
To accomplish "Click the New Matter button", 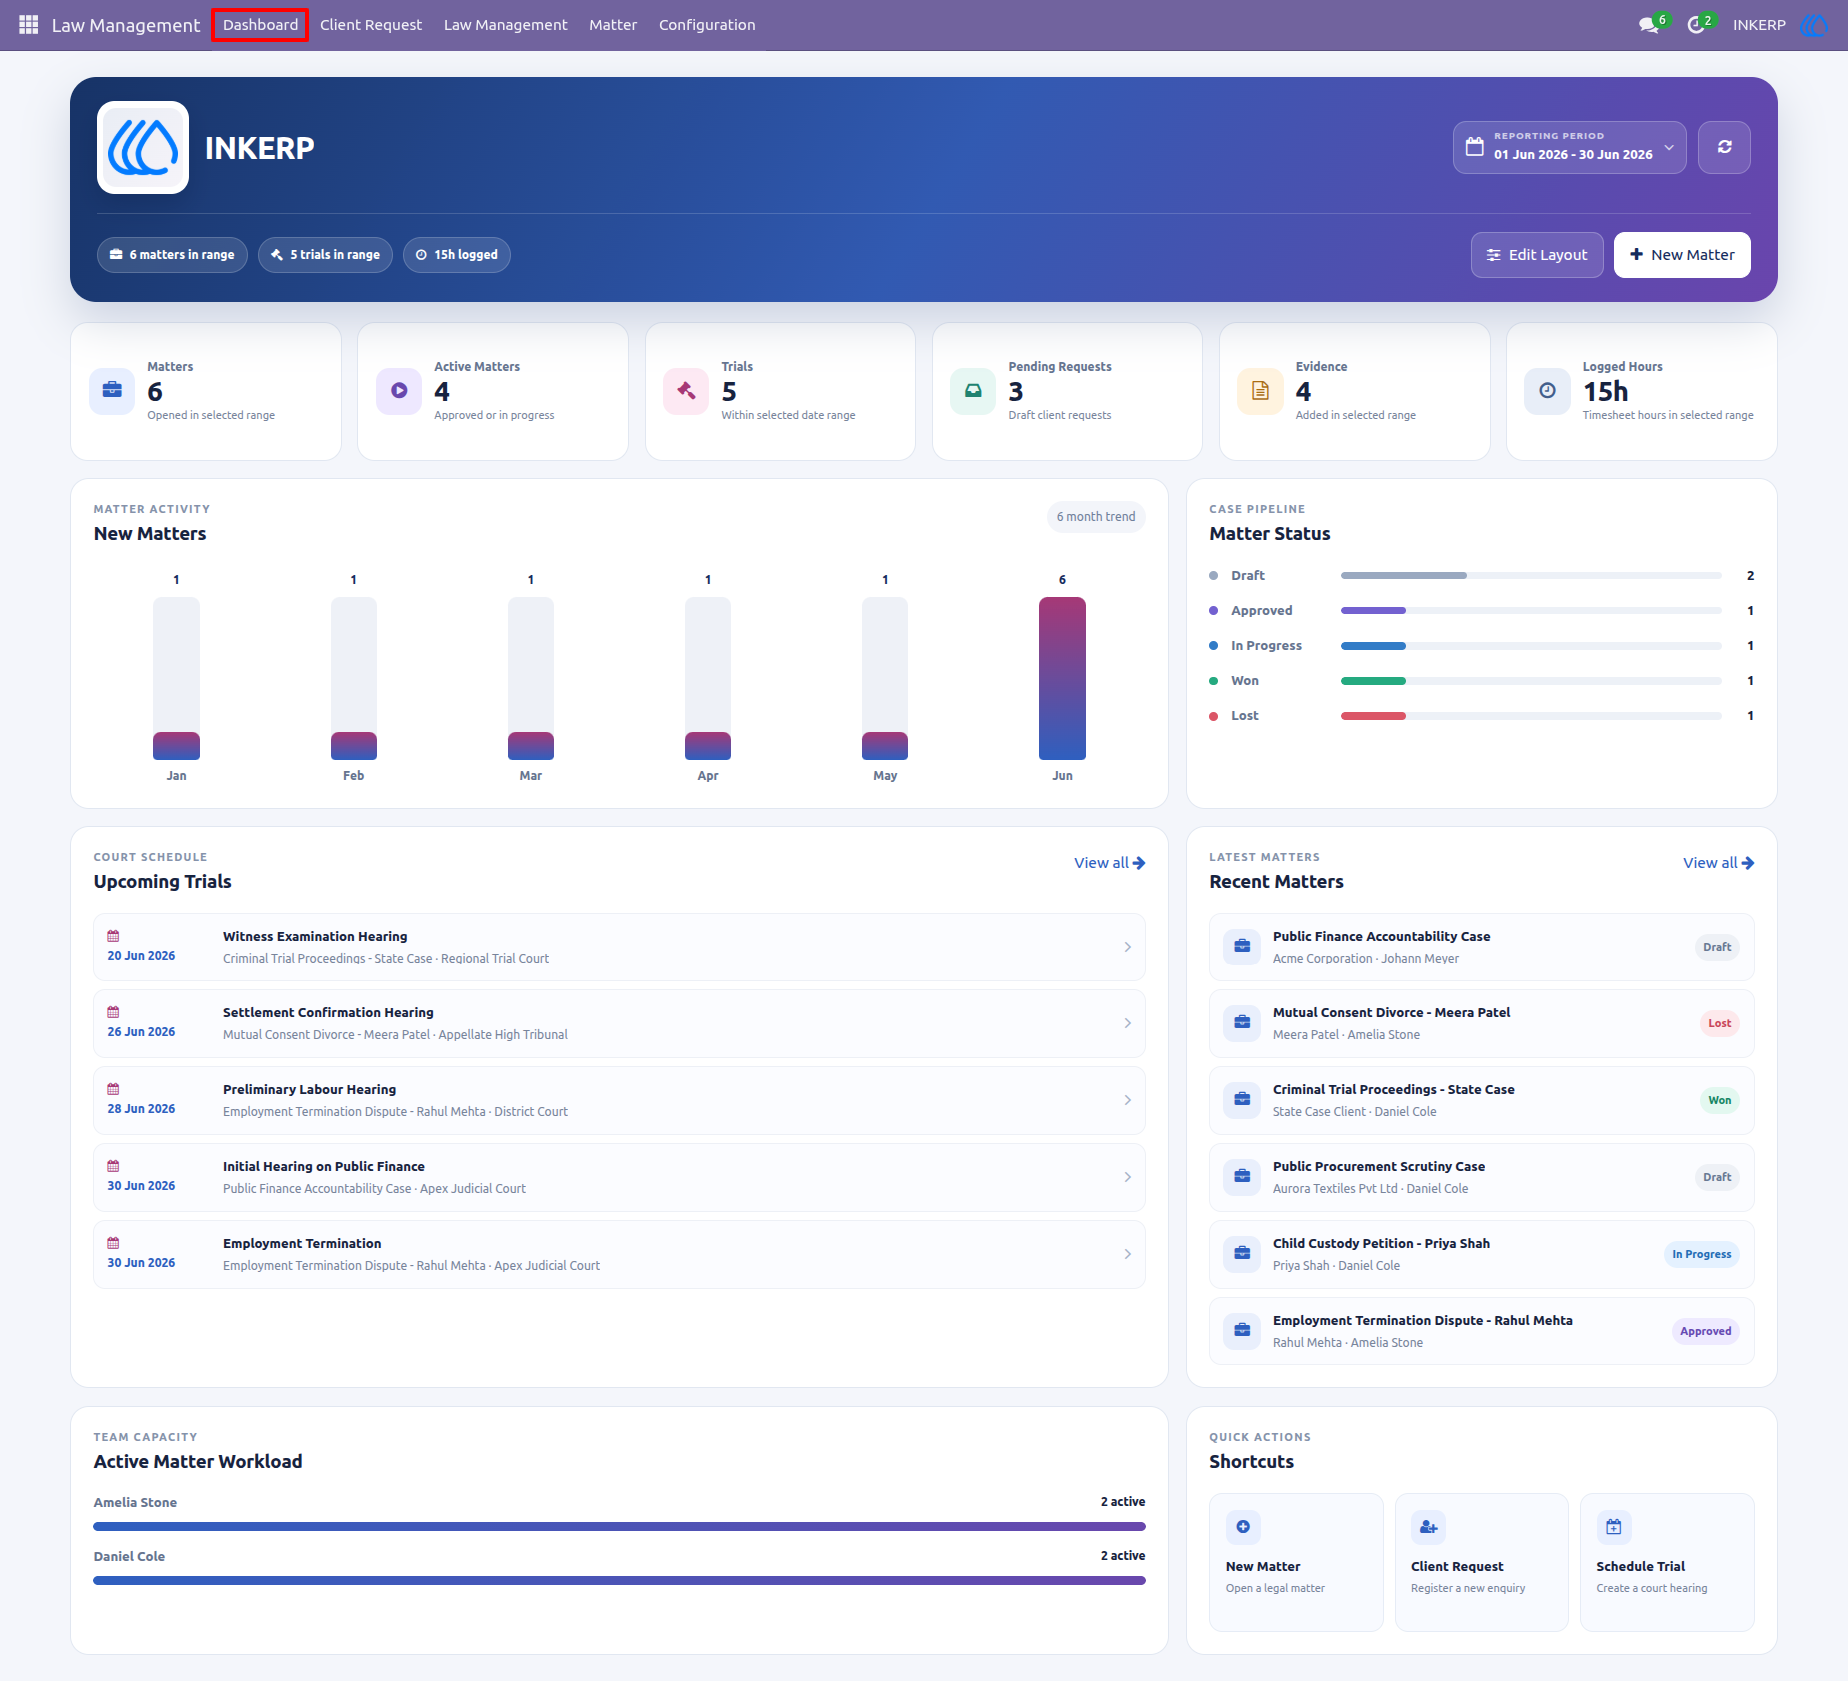I will [1682, 255].
